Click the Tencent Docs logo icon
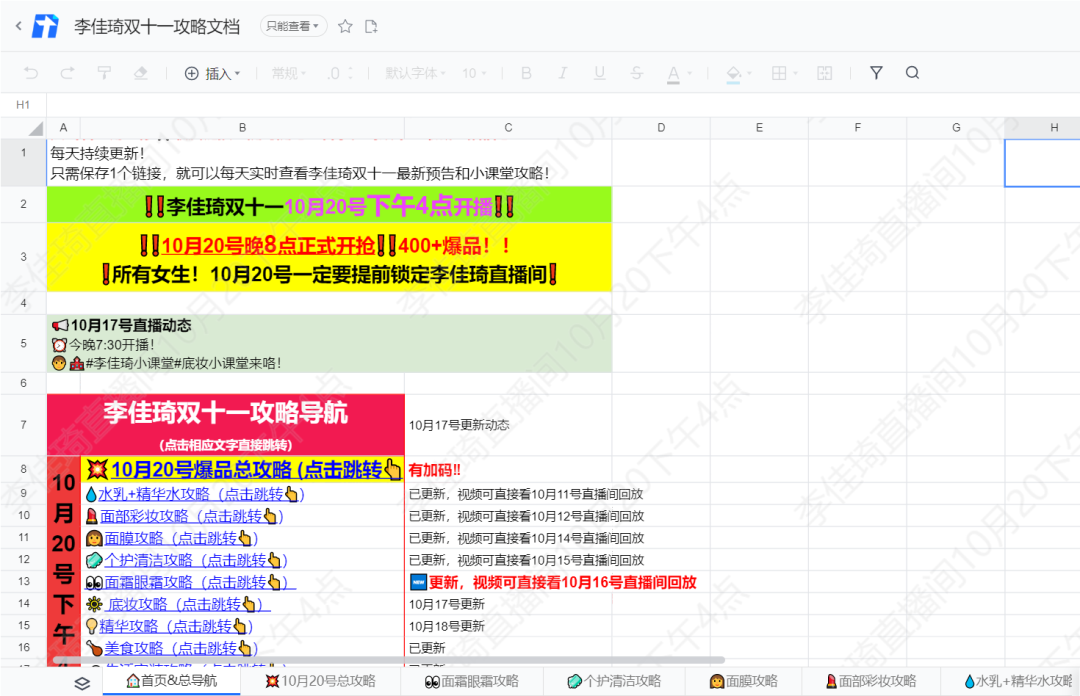The image size is (1080, 696). point(45,26)
